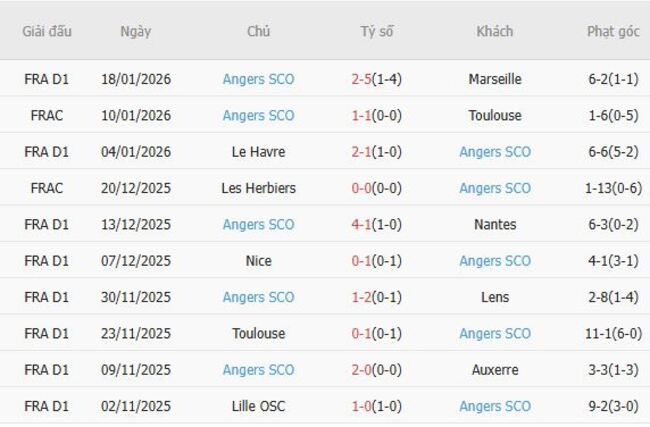This screenshot has height=427, width=650.
Task: Open the 2-1 Le Havre match score
Action: coord(361,152)
